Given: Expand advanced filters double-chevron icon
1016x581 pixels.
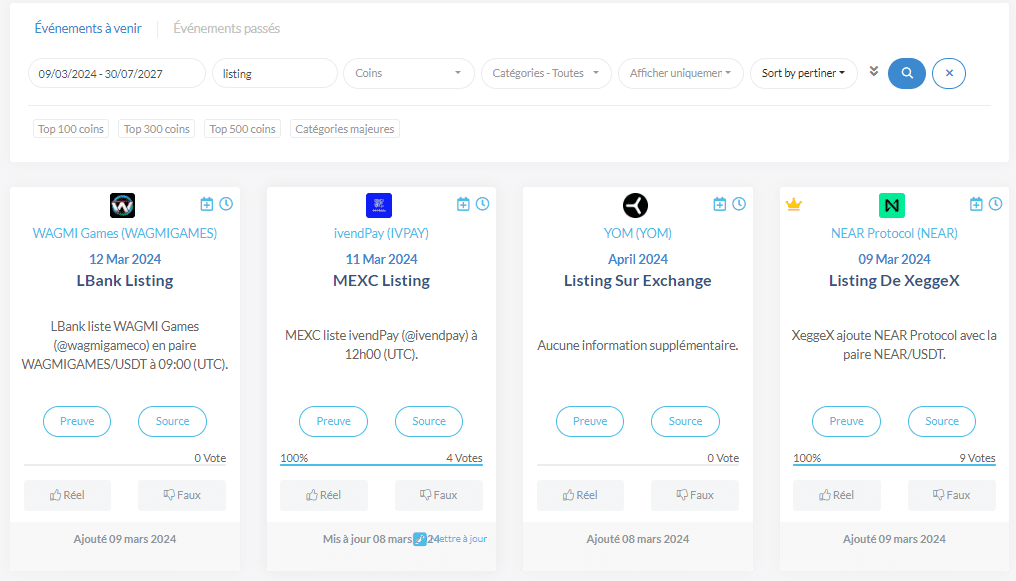Looking at the screenshot, I should coord(873,71).
